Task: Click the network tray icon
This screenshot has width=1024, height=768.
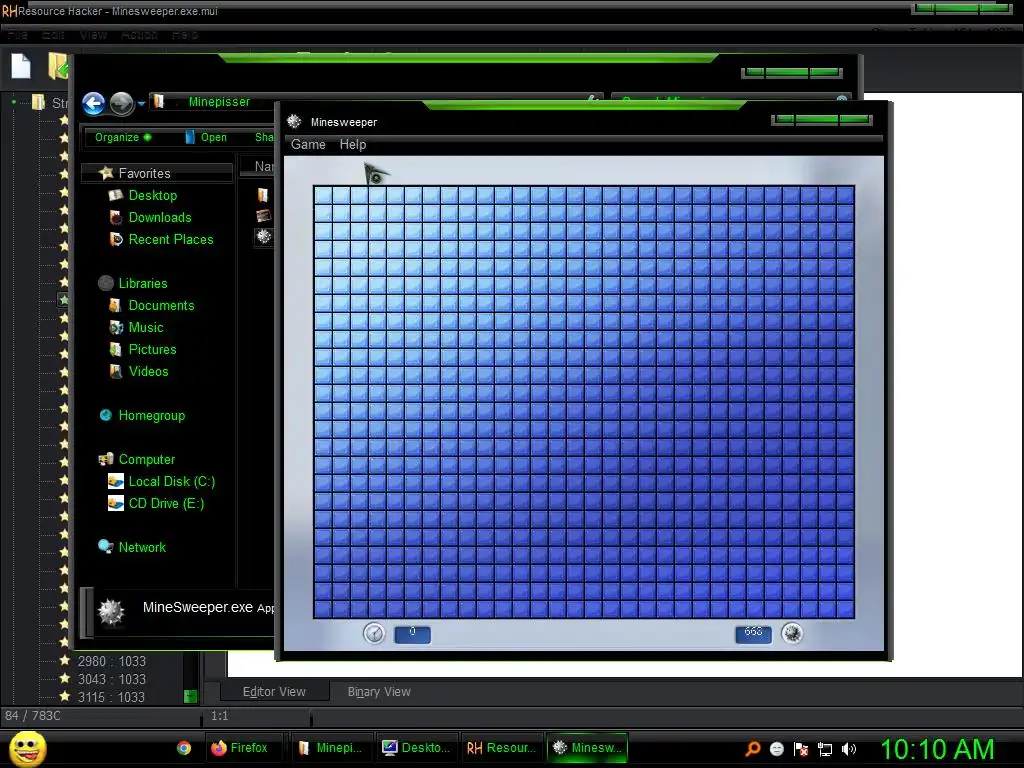Action: click(824, 749)
